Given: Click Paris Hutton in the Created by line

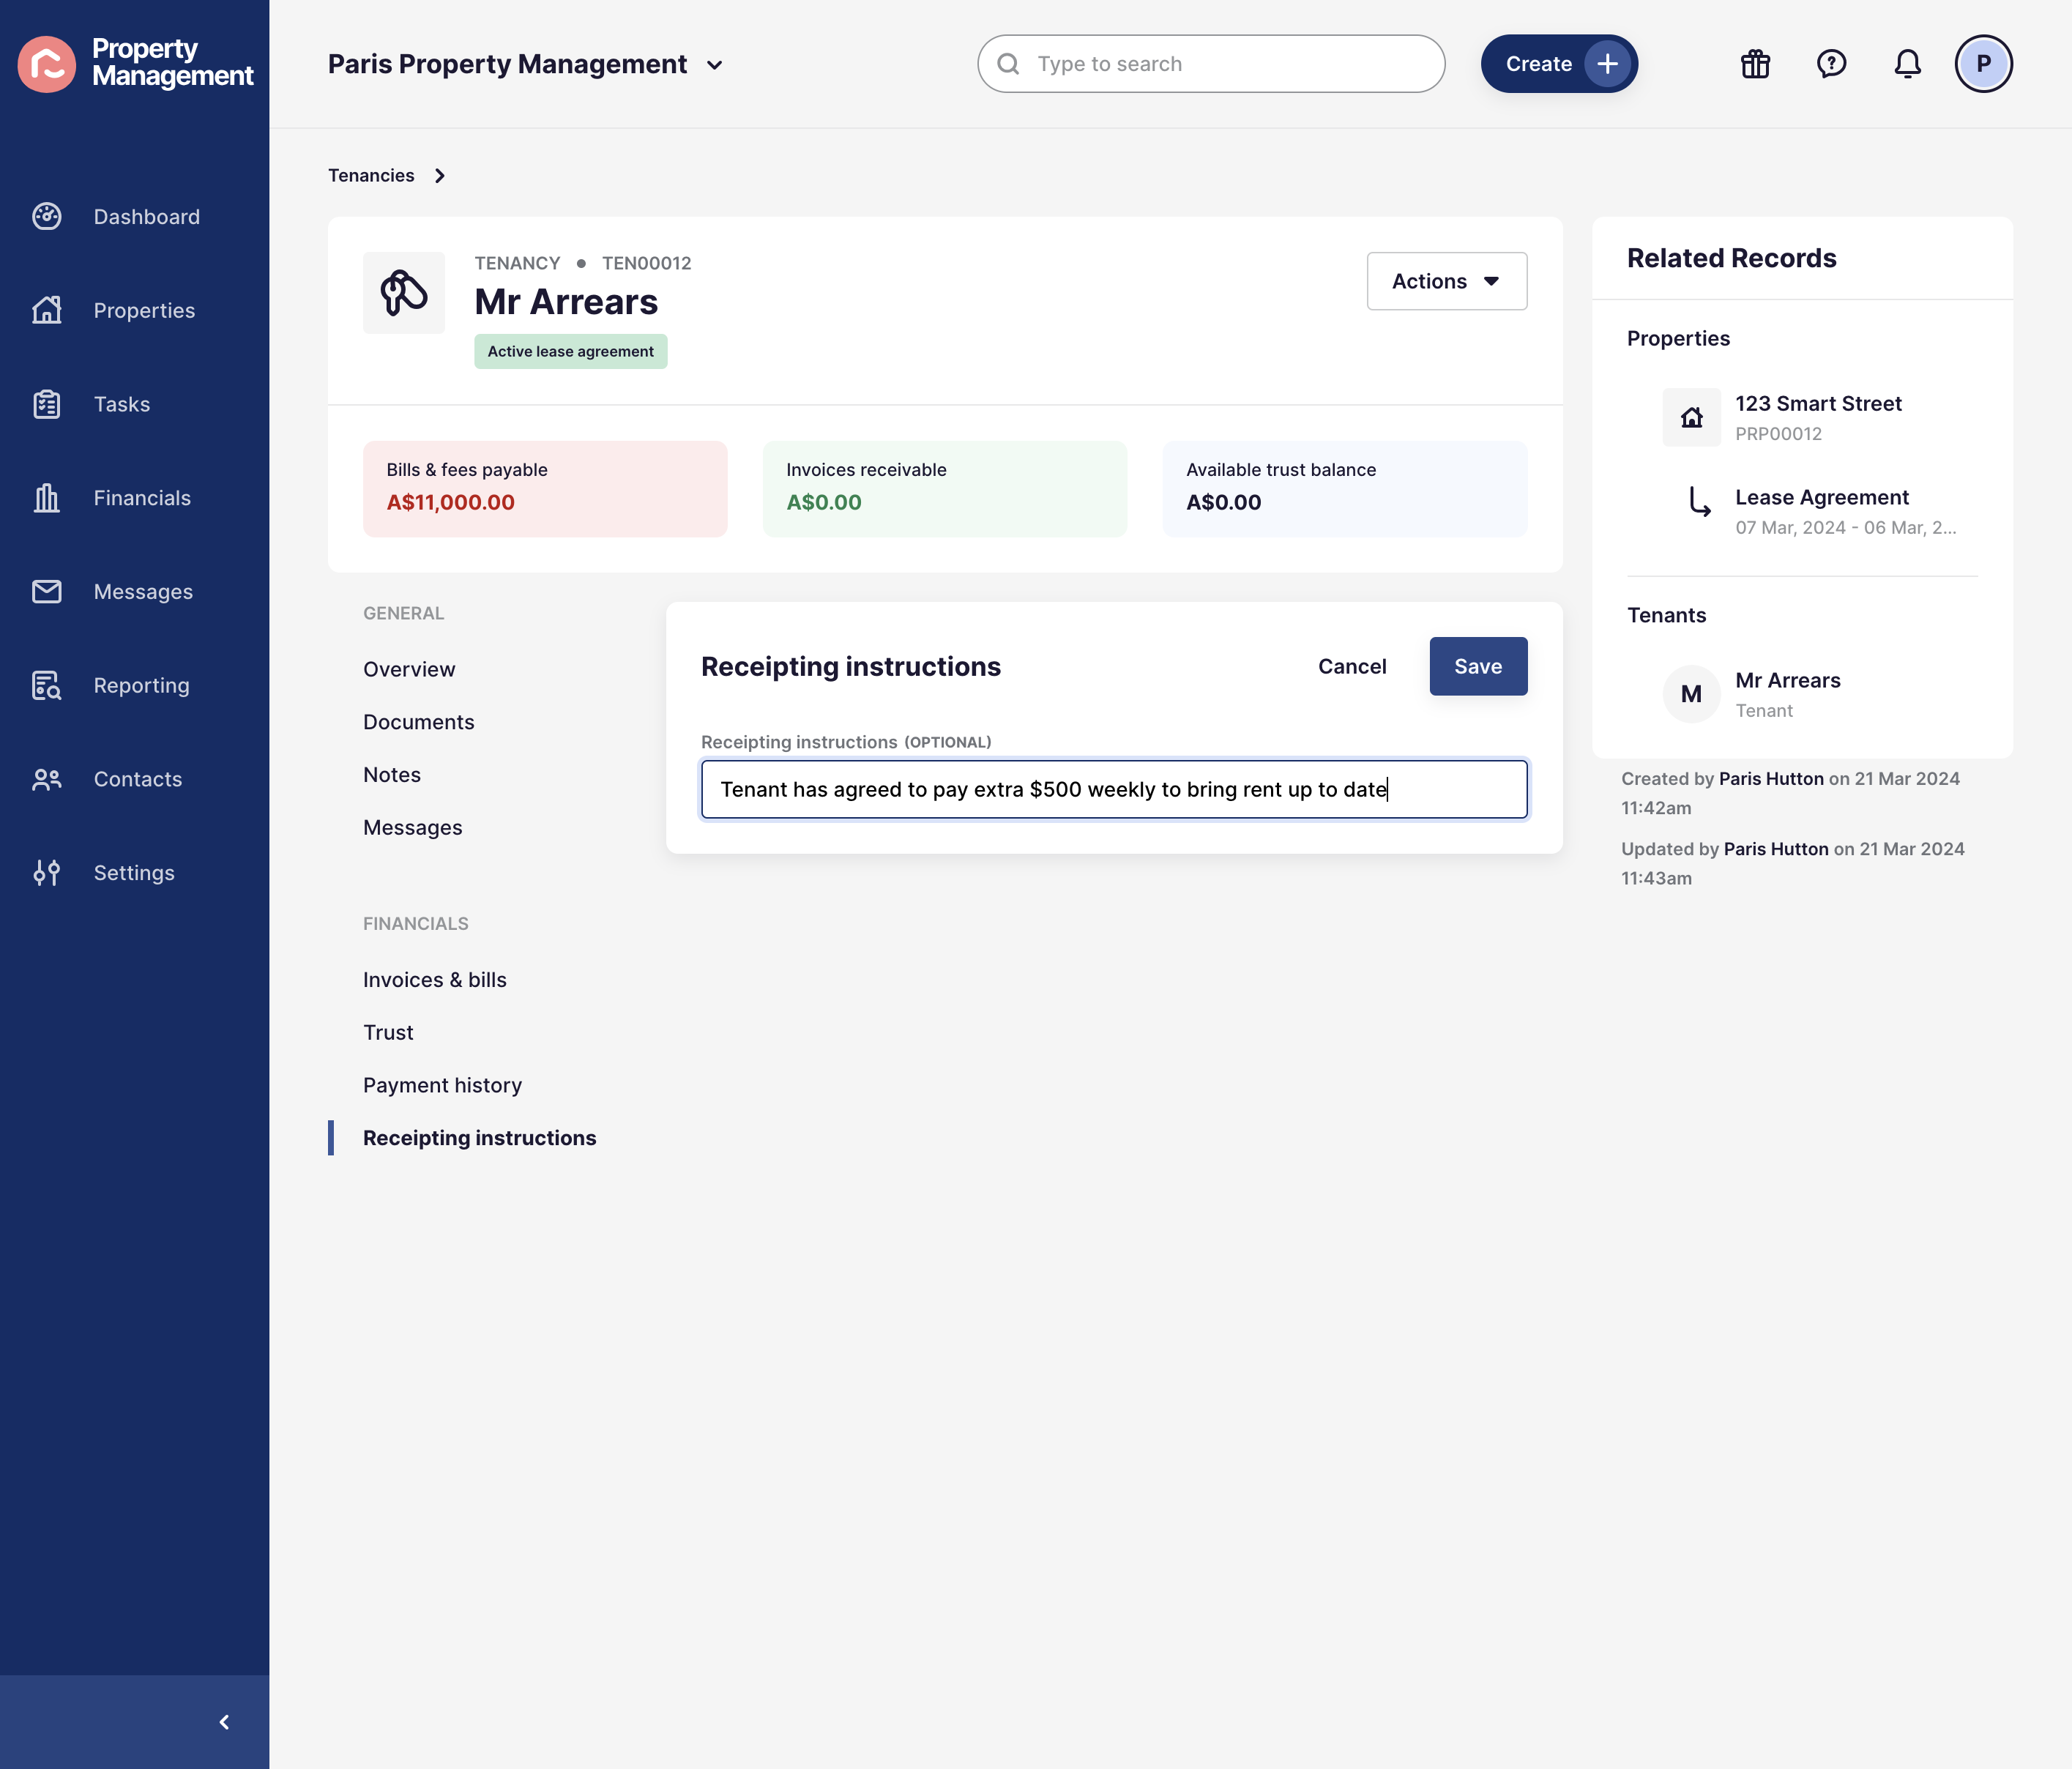Looking at the screenshot, I should click(1771, 779).
